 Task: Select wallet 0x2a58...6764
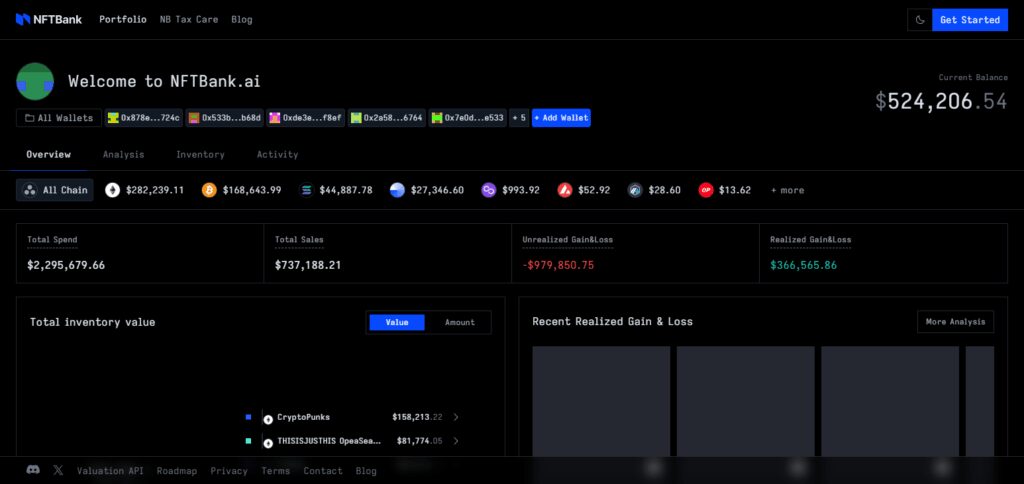[387, 118]
